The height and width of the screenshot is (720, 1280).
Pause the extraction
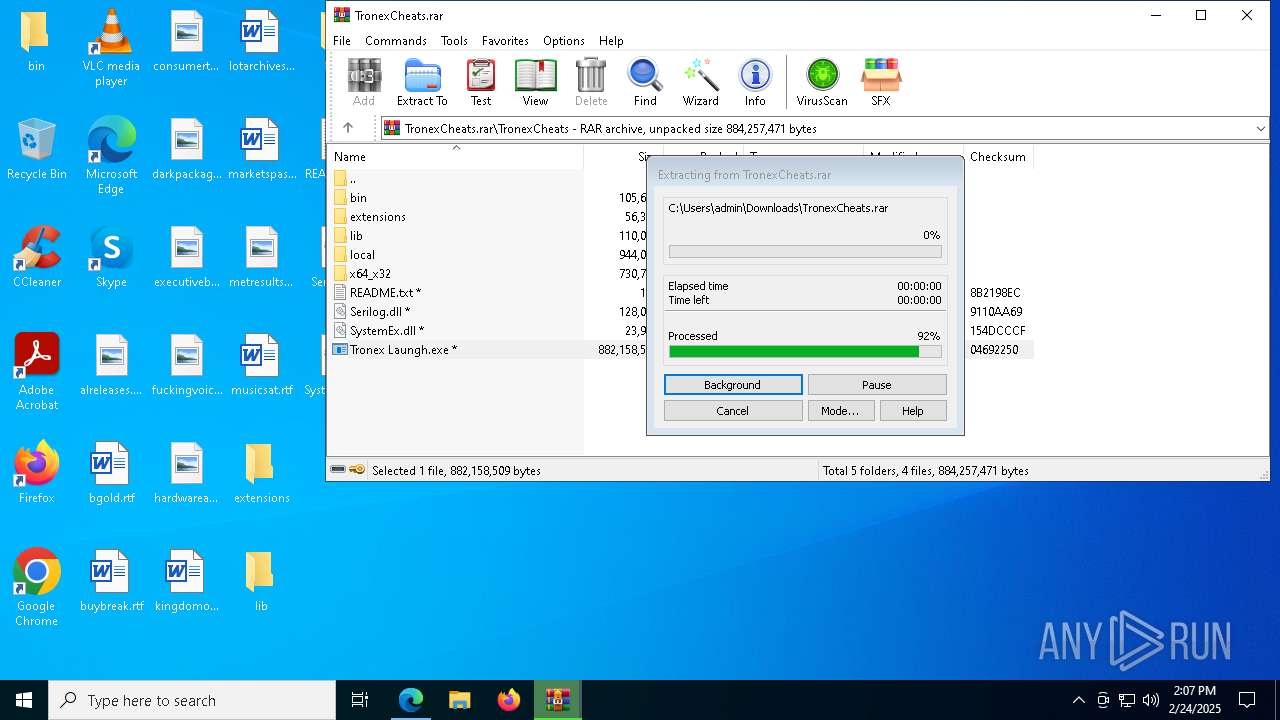pyautogui.click(x=877, y=385)
